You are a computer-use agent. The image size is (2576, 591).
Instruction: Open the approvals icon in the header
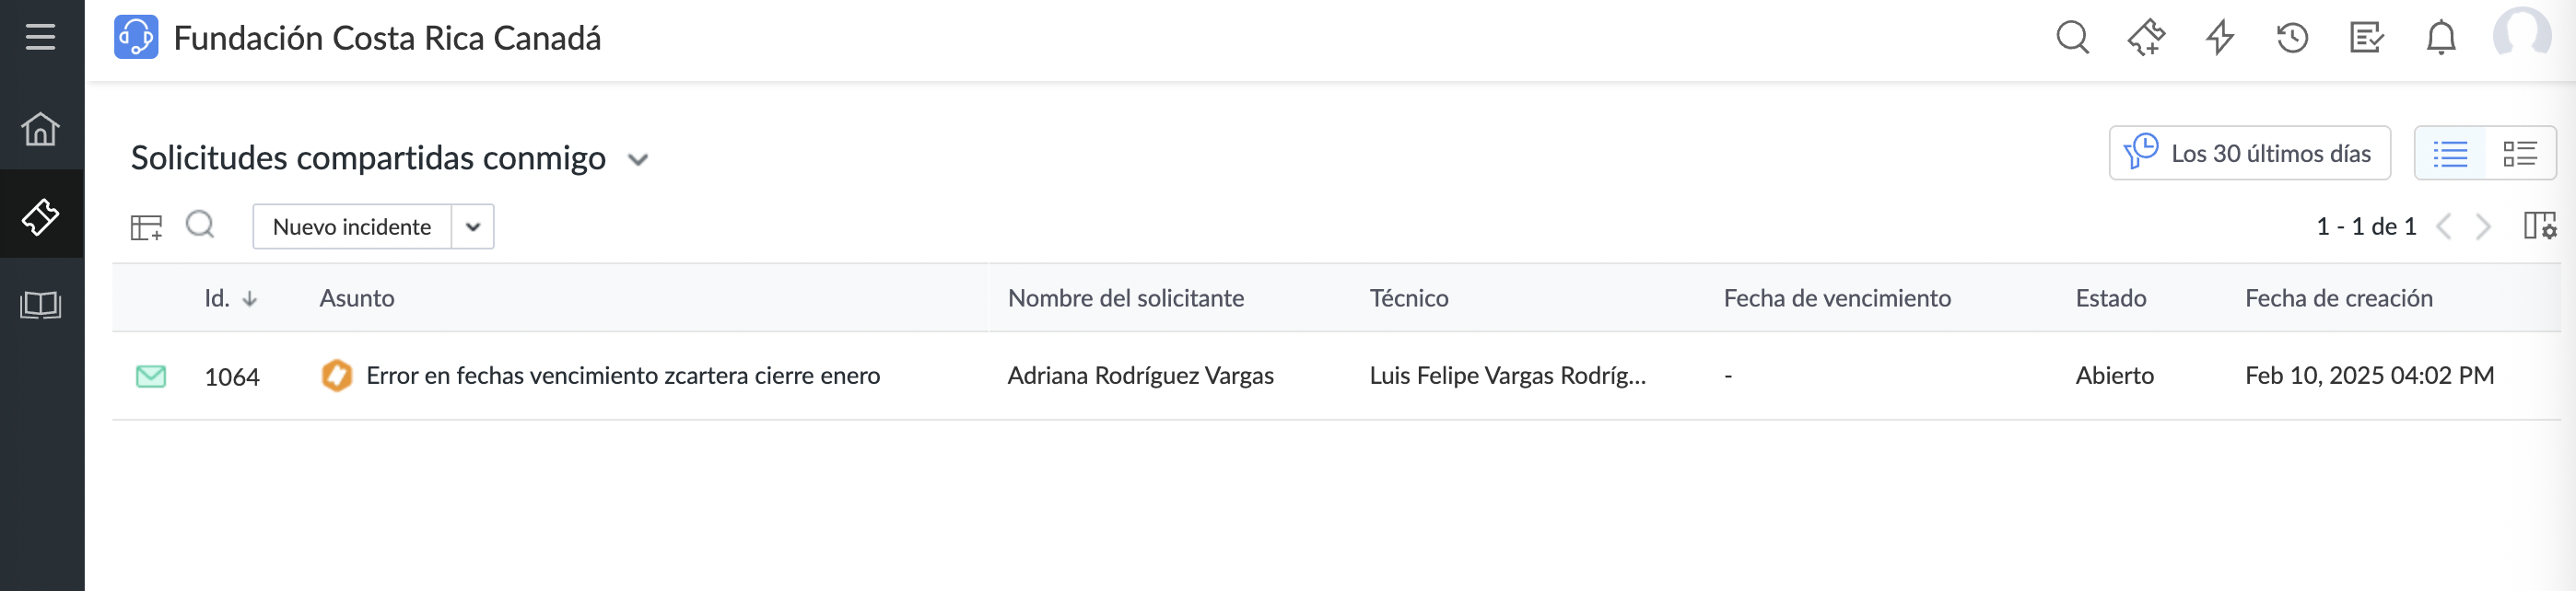(2365, 38)
